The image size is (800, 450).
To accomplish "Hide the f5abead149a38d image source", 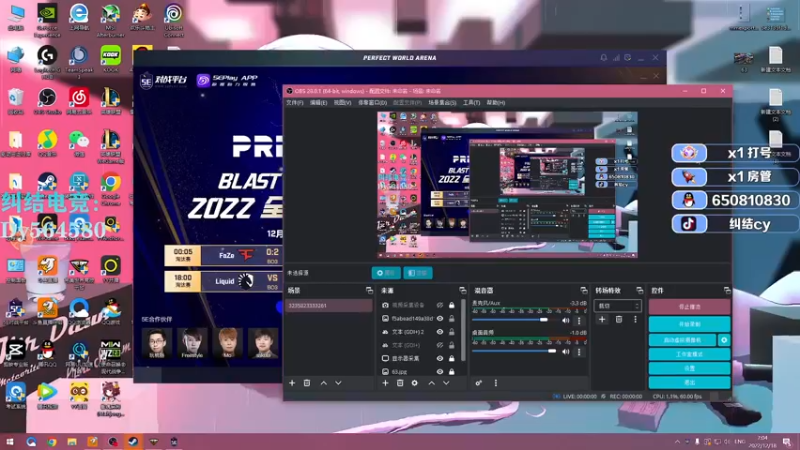I will pos(439,318).
